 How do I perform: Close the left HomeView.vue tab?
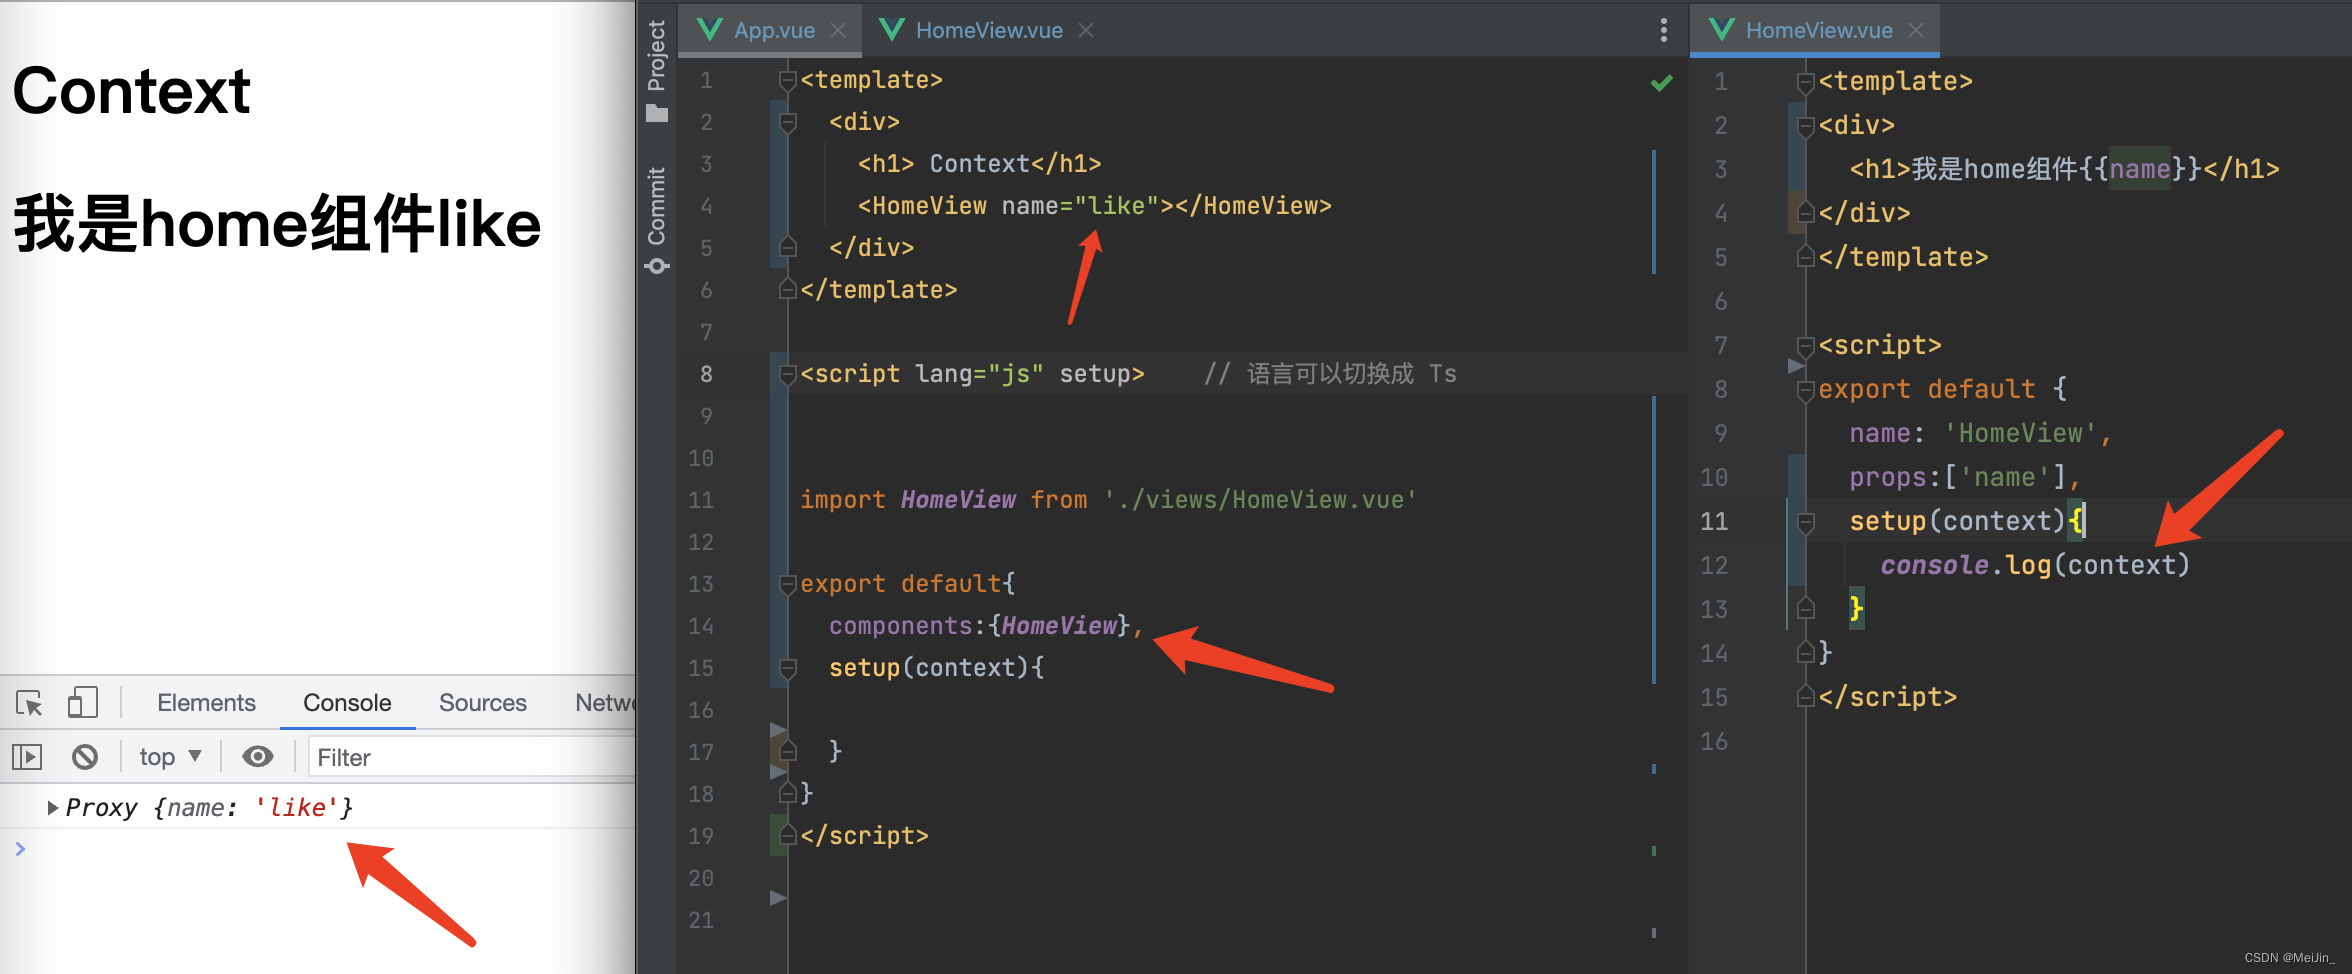click(1086, 30)
